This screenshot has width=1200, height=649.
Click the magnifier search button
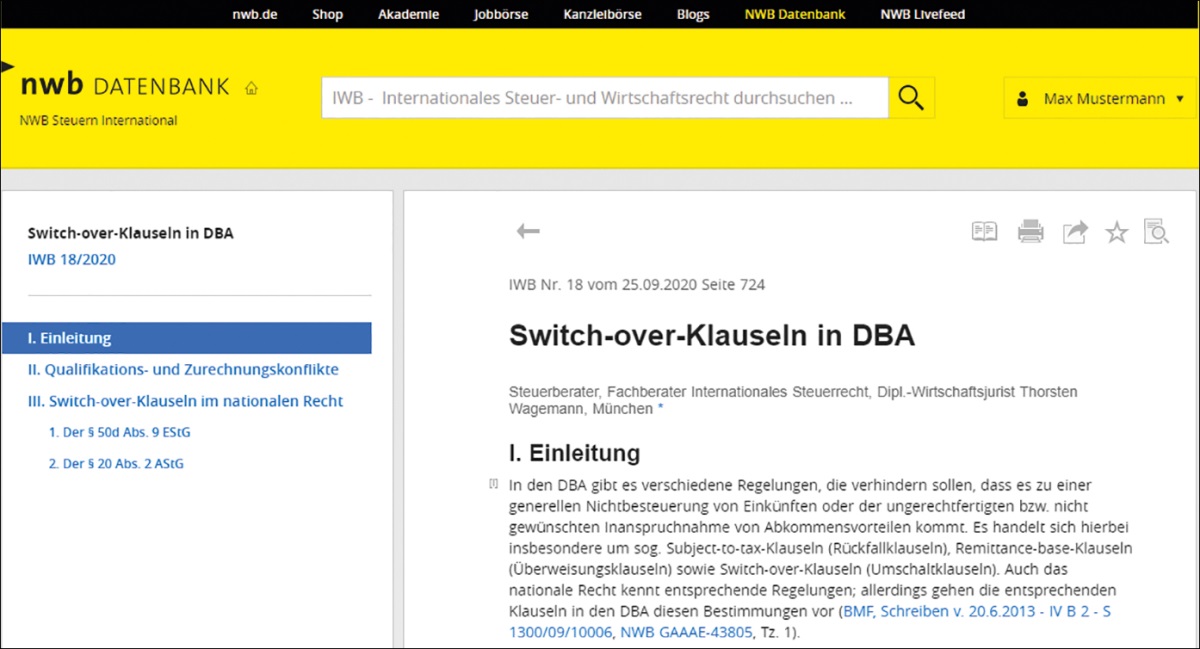(911, 98)
